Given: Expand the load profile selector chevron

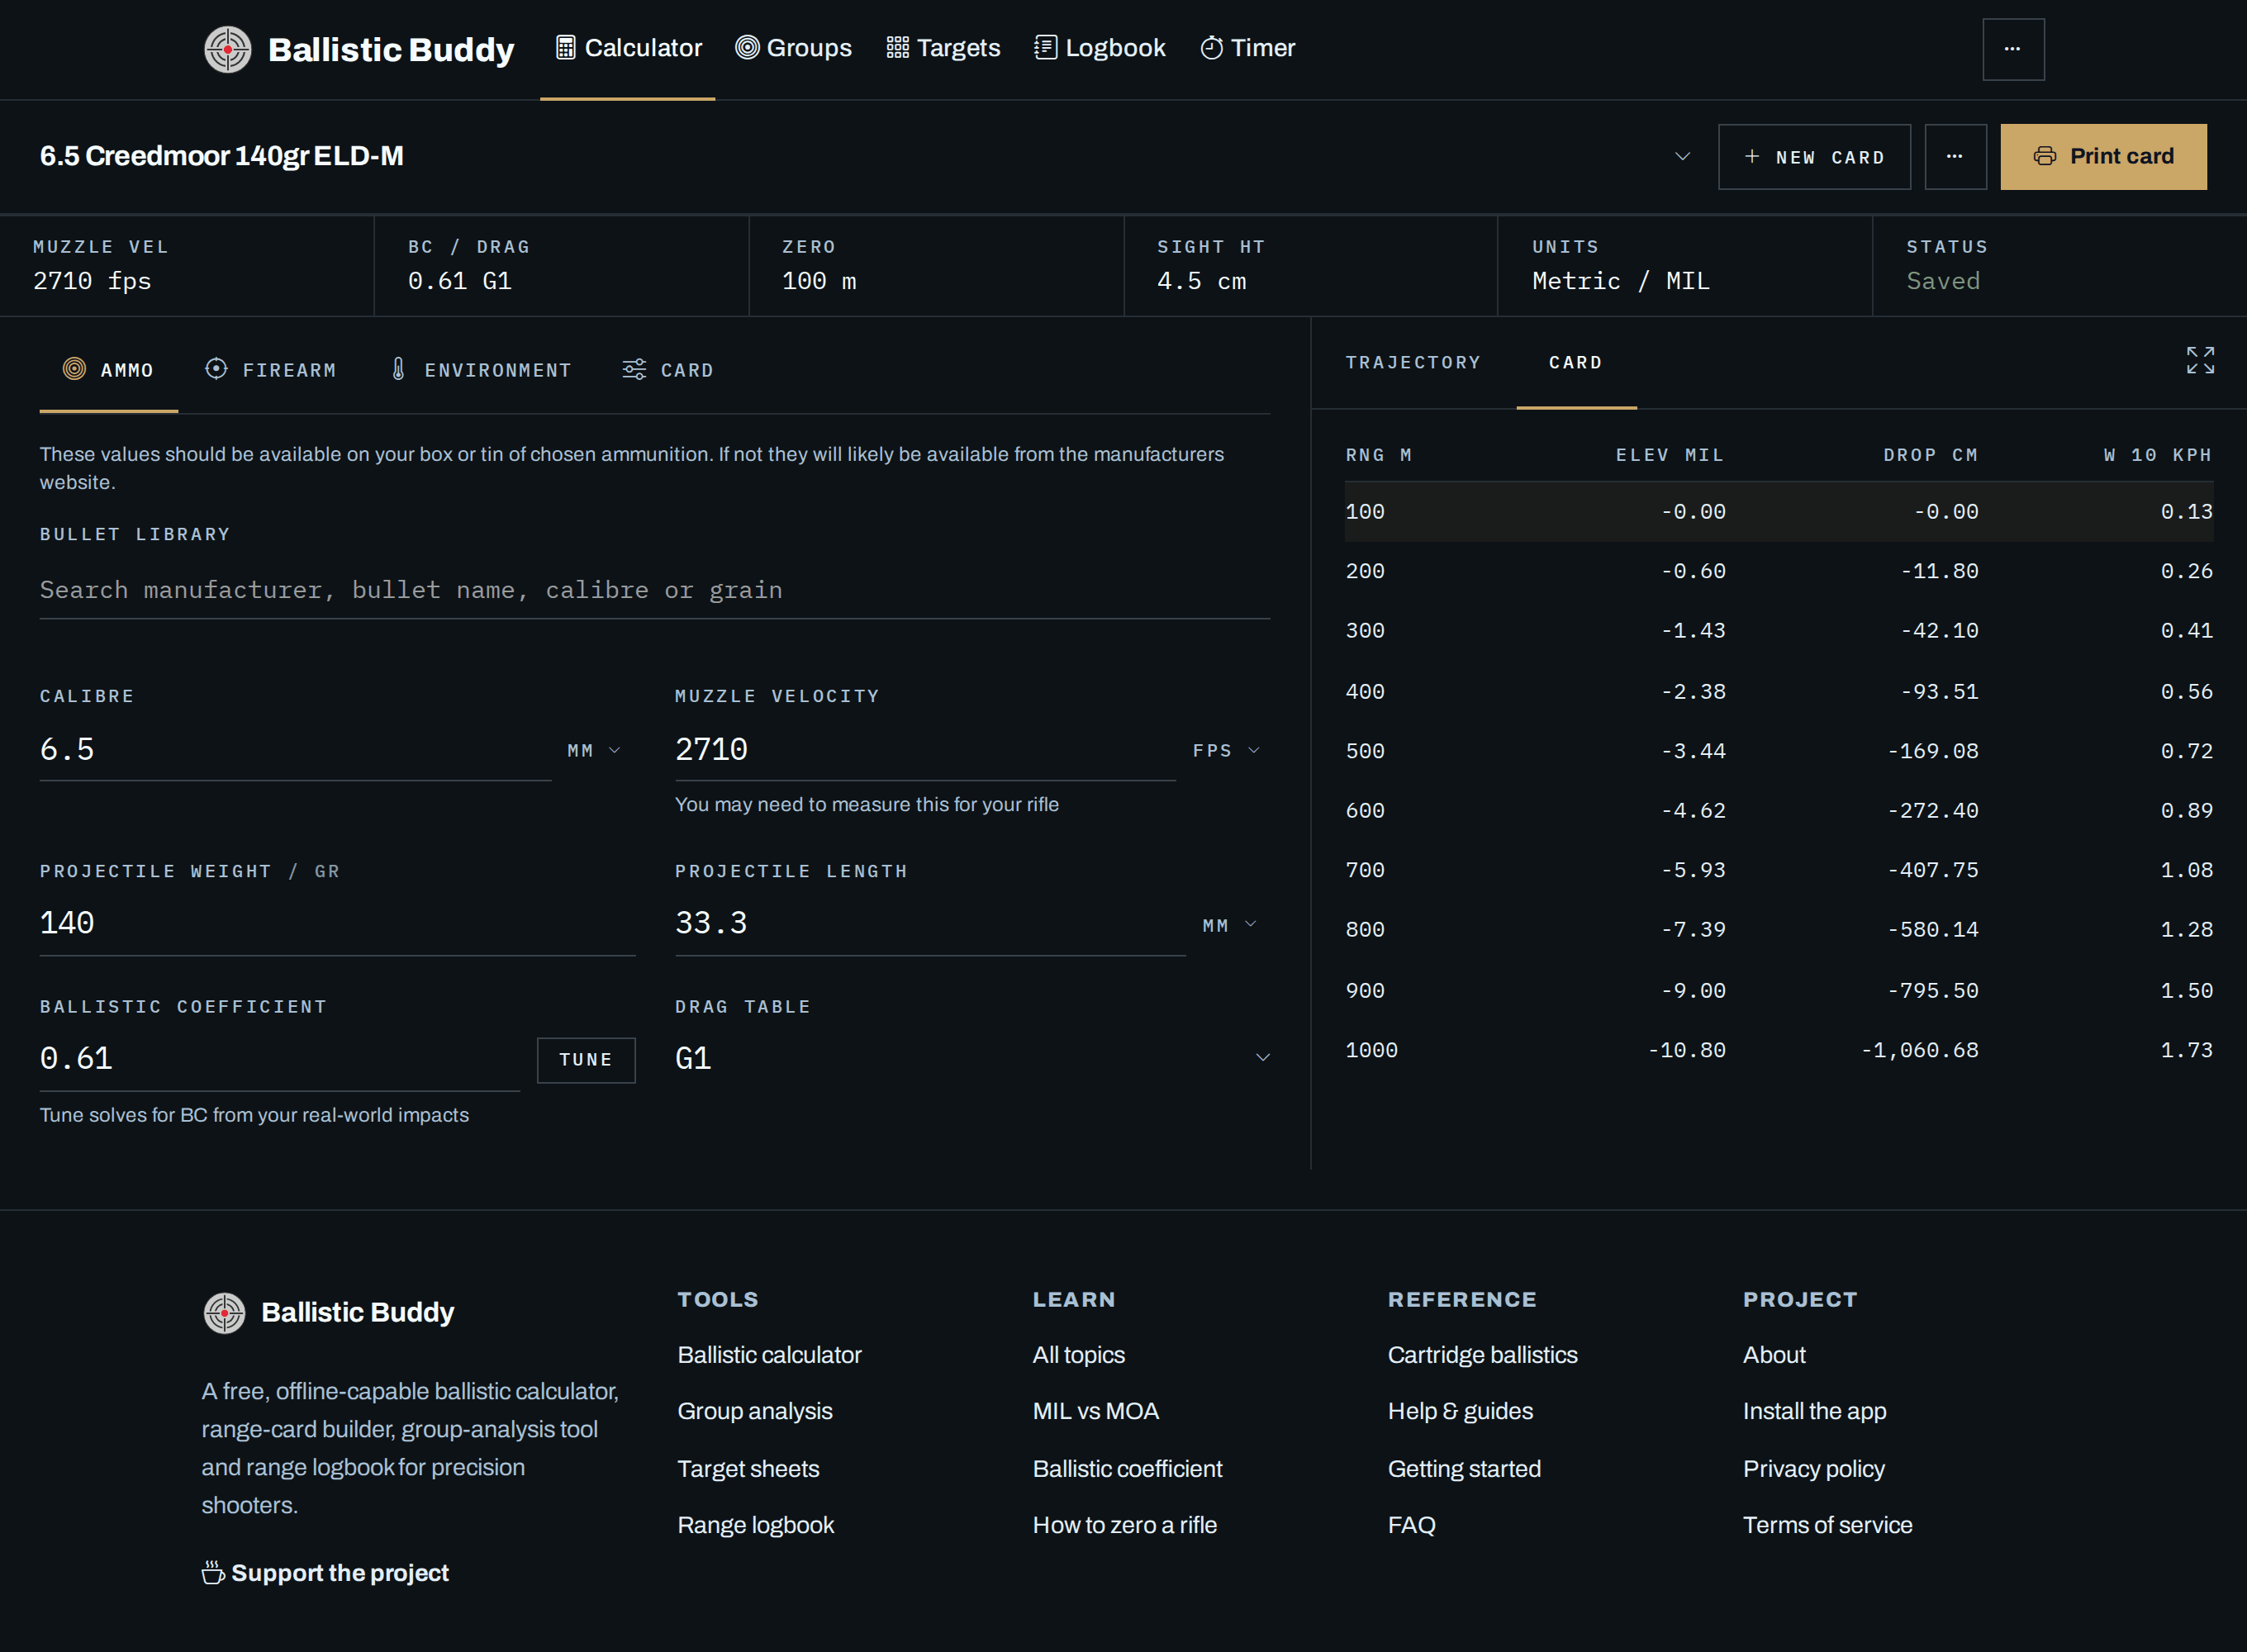Looking at the screenshot, I should [x=1682, y=157].
